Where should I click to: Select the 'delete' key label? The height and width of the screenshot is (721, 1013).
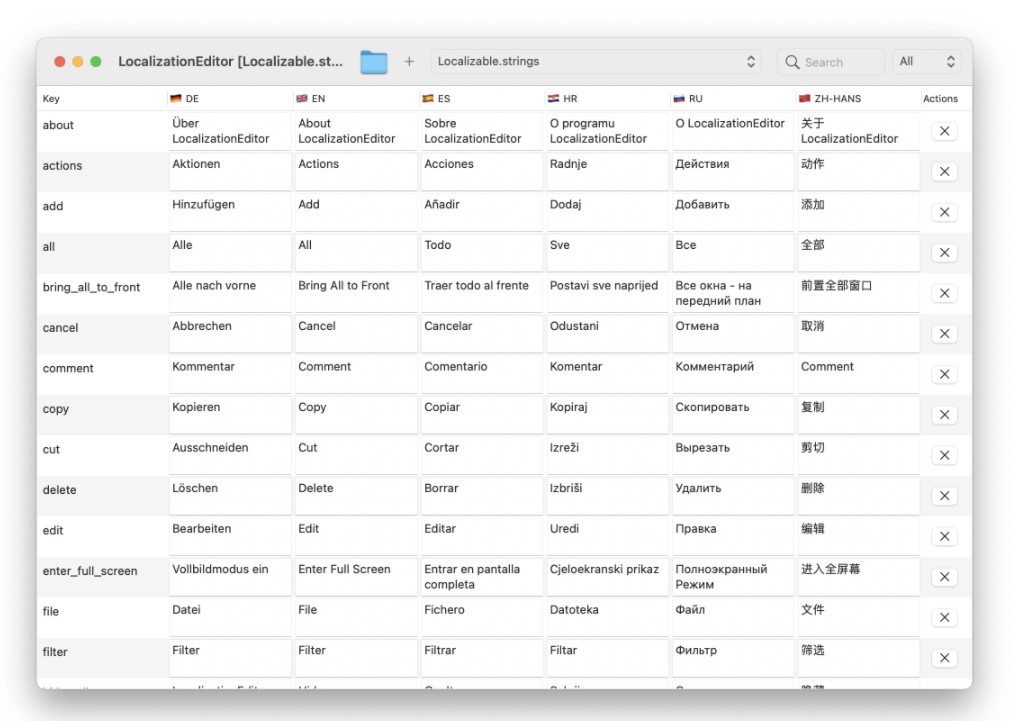click(59, 490)
